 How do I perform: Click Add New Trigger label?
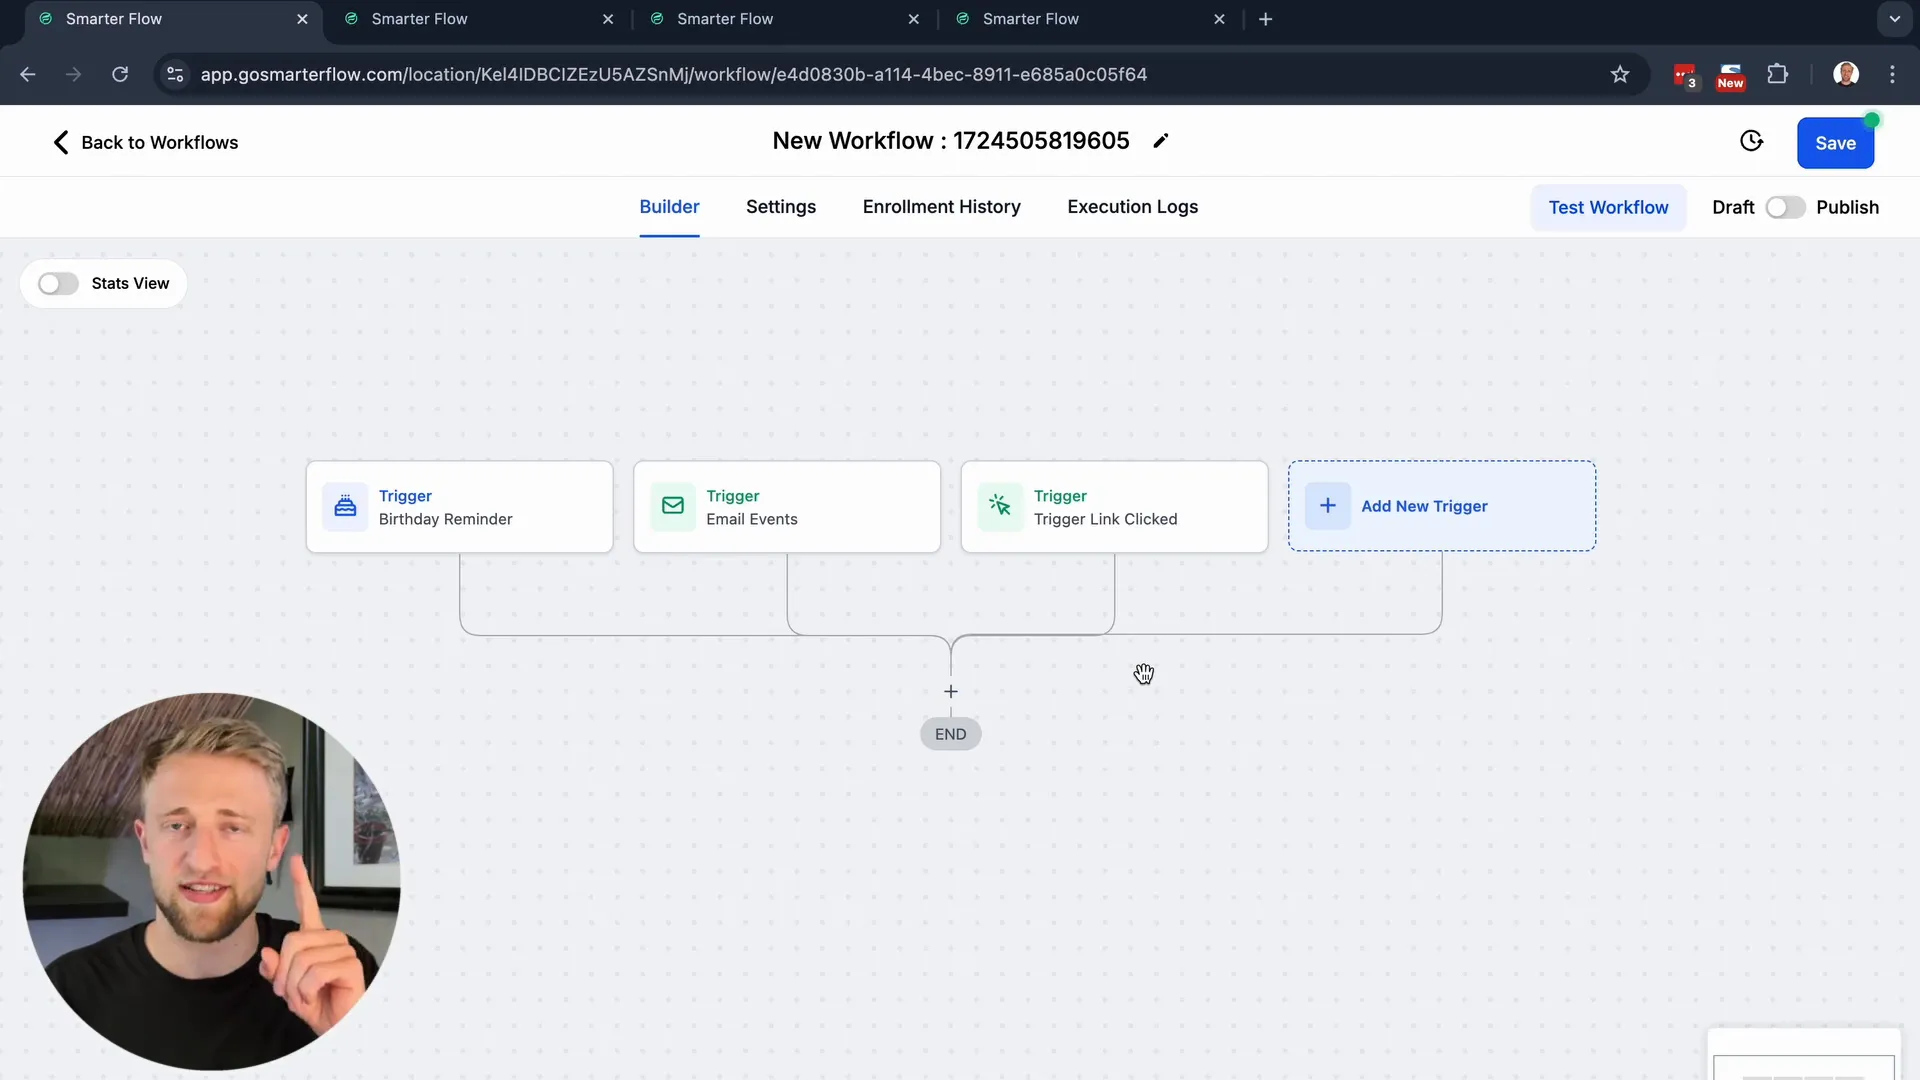coord(1424,506)
